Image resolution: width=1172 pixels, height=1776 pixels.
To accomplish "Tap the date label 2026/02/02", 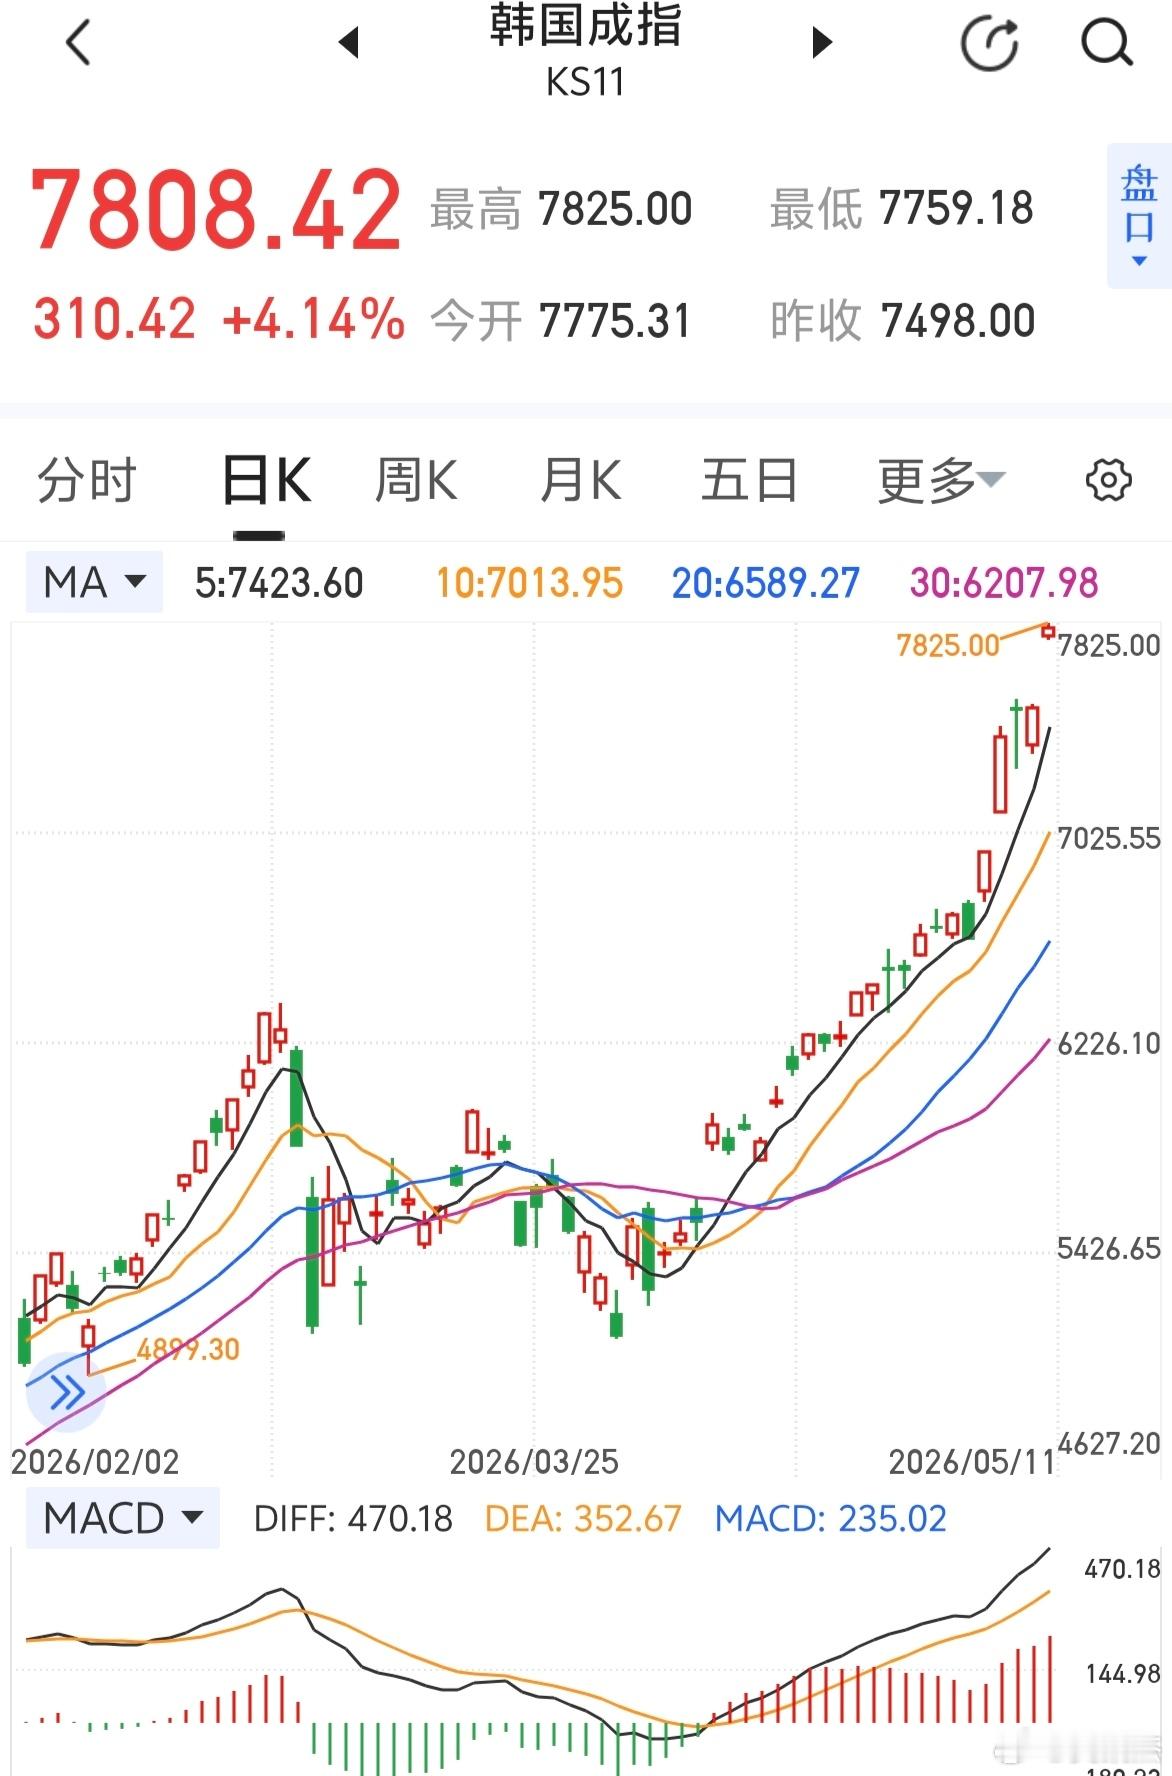I will click(95, 1462).
